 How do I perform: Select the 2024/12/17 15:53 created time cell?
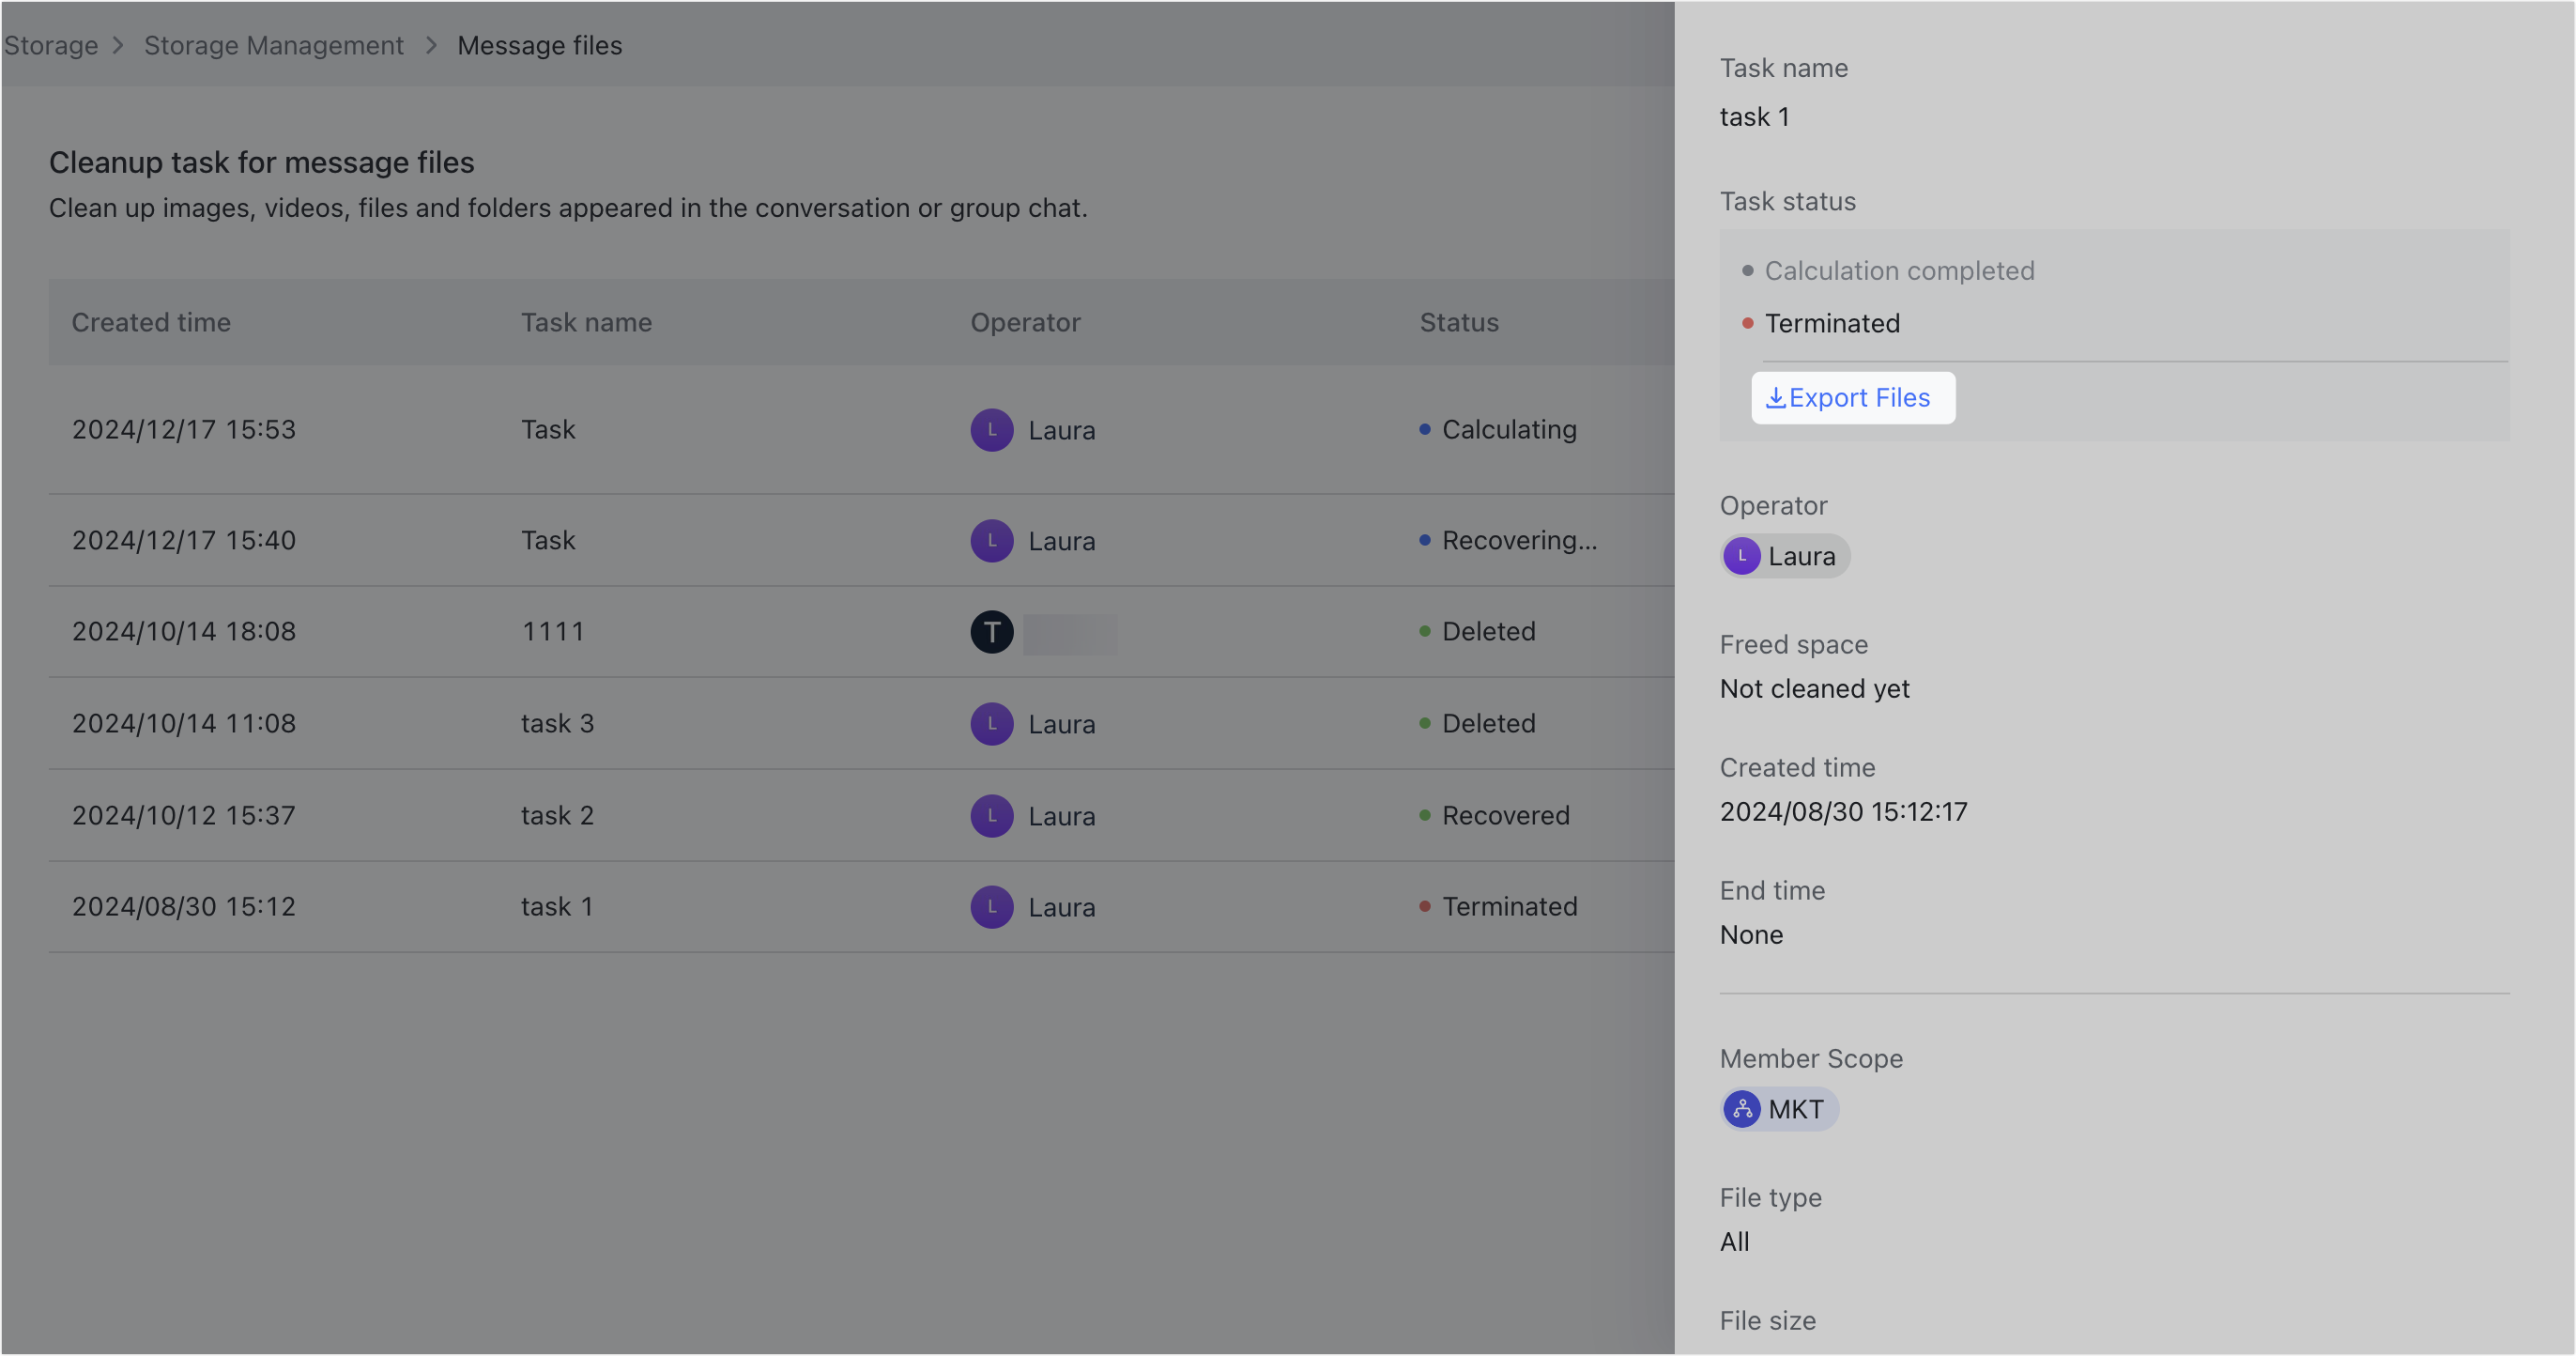pos(183,429)
